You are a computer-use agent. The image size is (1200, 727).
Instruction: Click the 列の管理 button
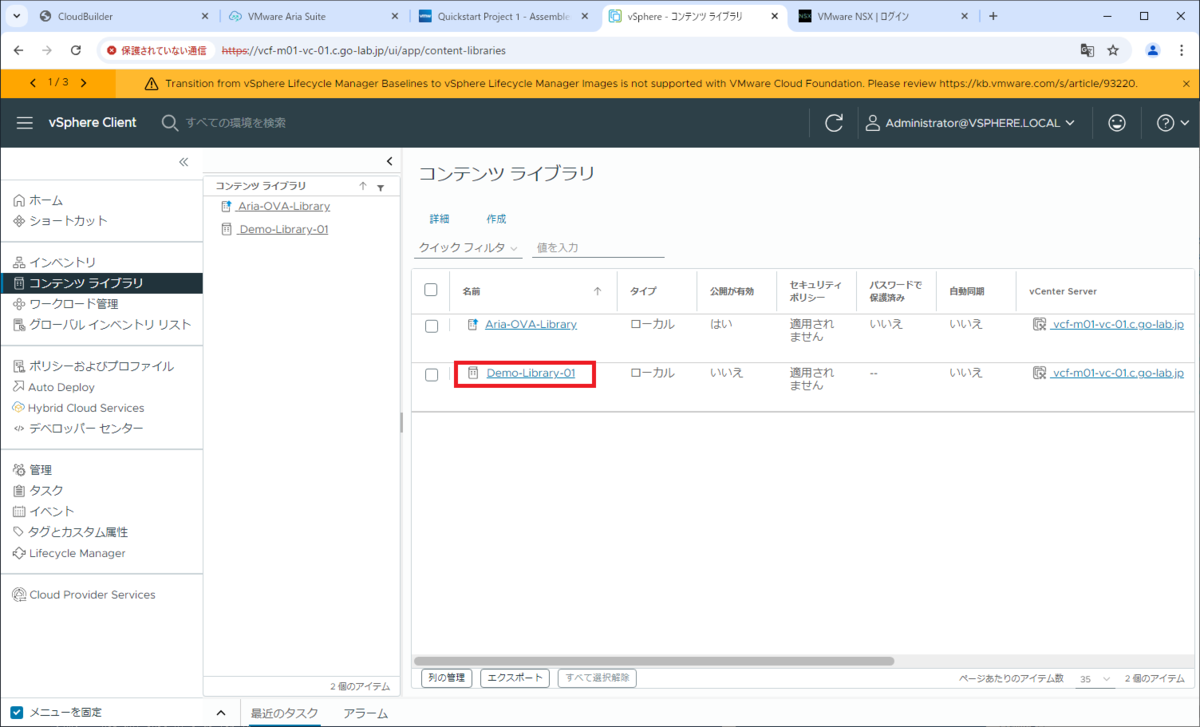(x=446, y=678)
